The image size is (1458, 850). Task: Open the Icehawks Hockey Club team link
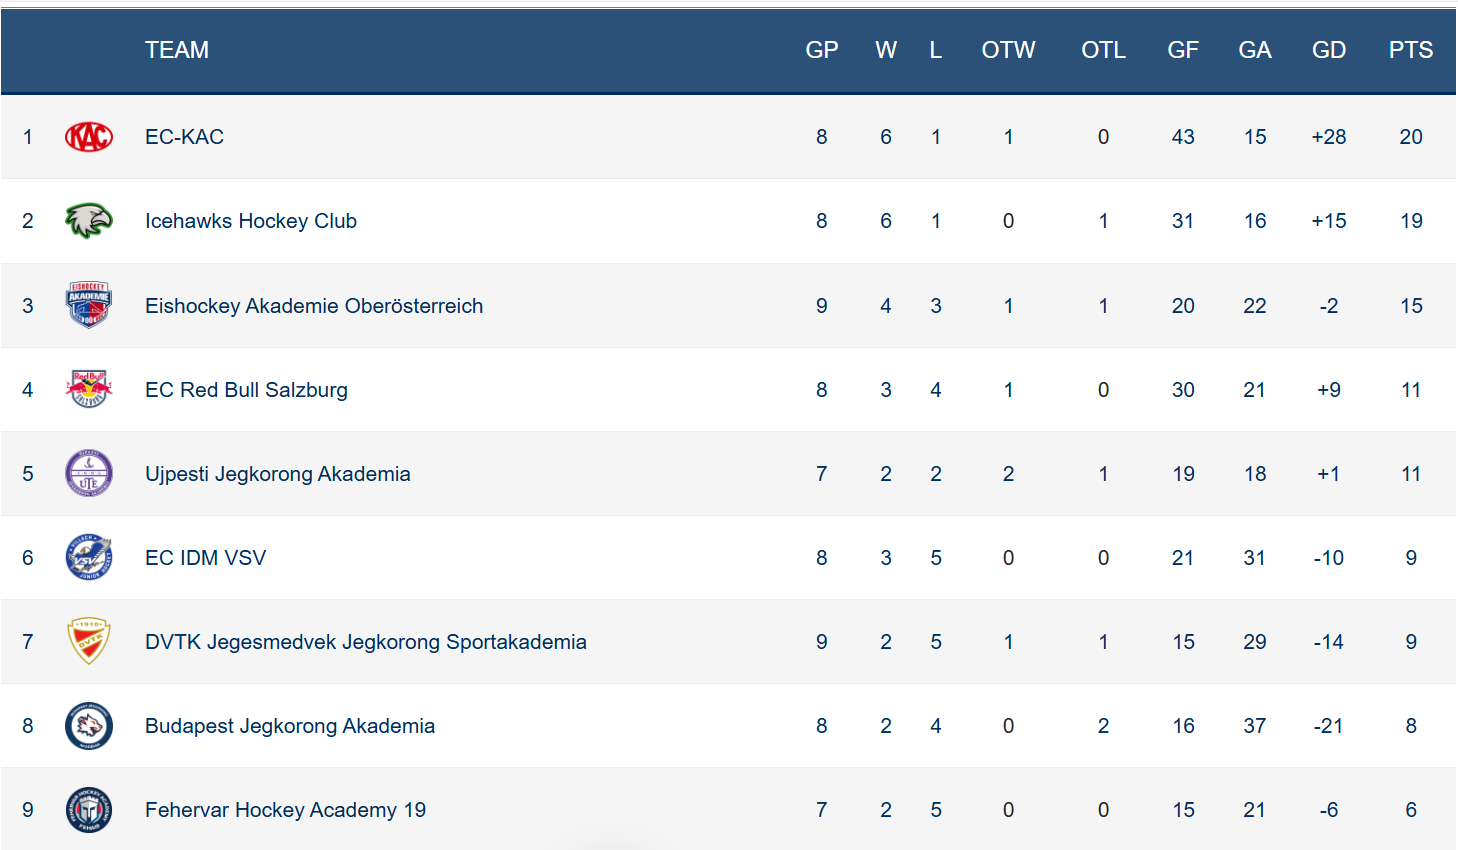pos(251,221)
